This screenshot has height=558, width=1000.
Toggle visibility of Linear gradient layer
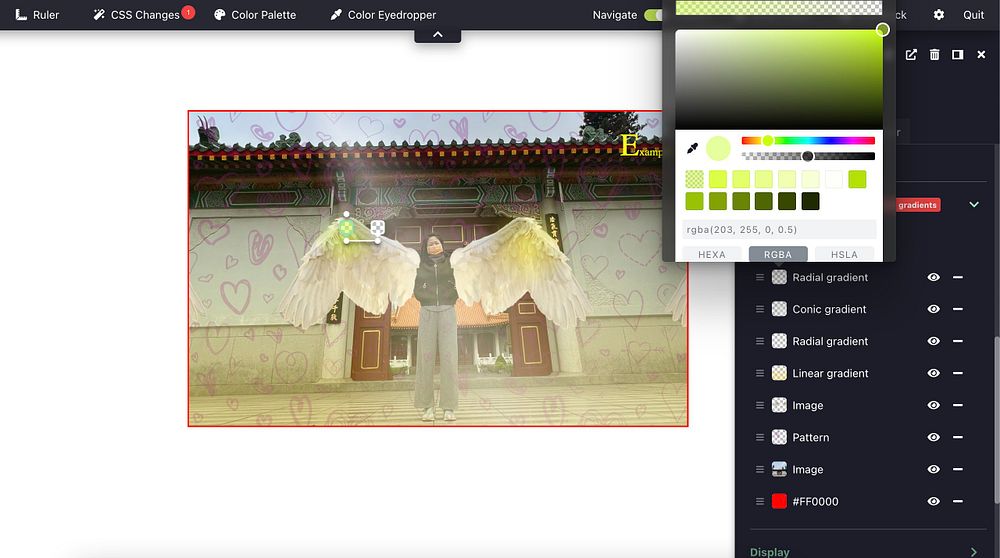pos(934,373)
